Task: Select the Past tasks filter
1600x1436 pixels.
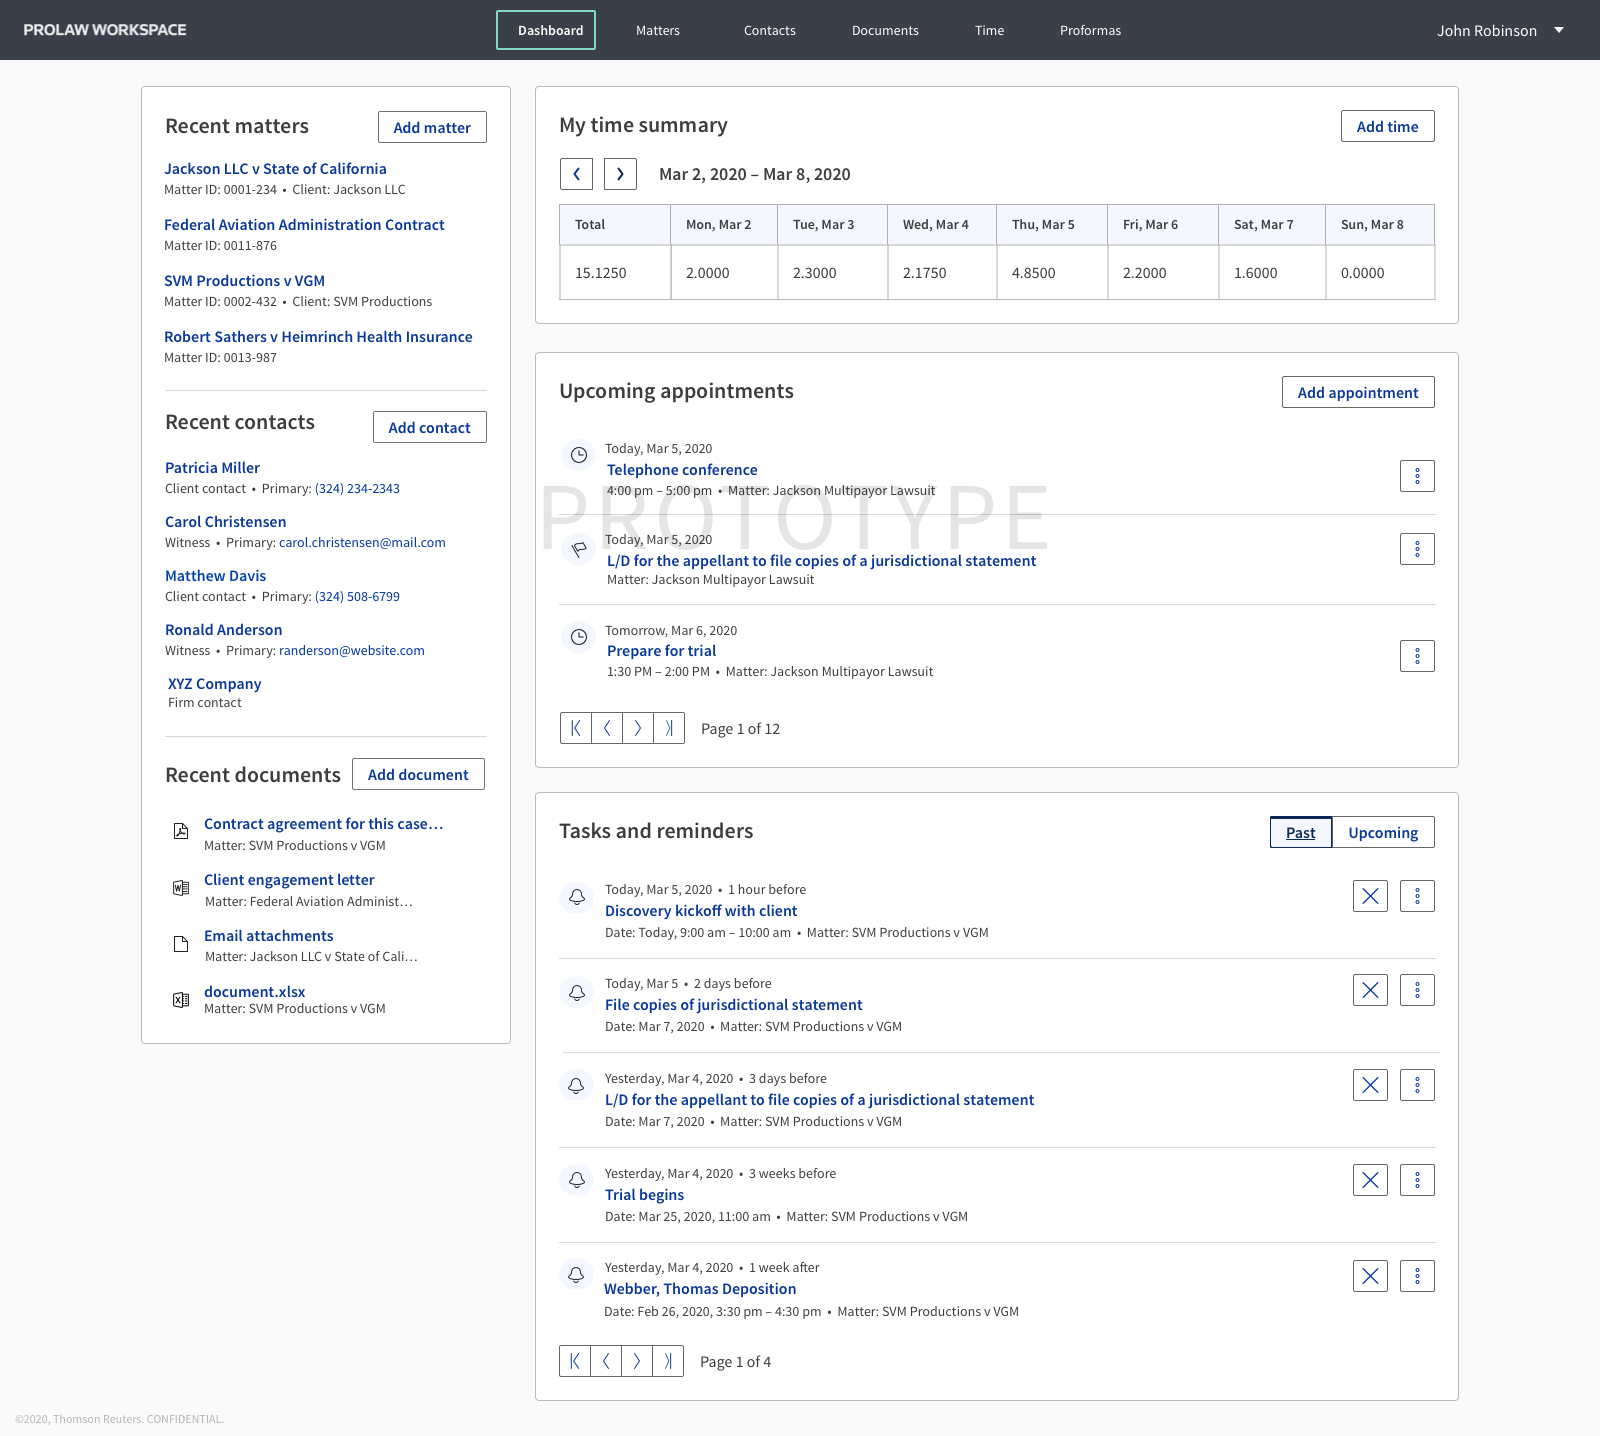Action: tap(1300, 832)
